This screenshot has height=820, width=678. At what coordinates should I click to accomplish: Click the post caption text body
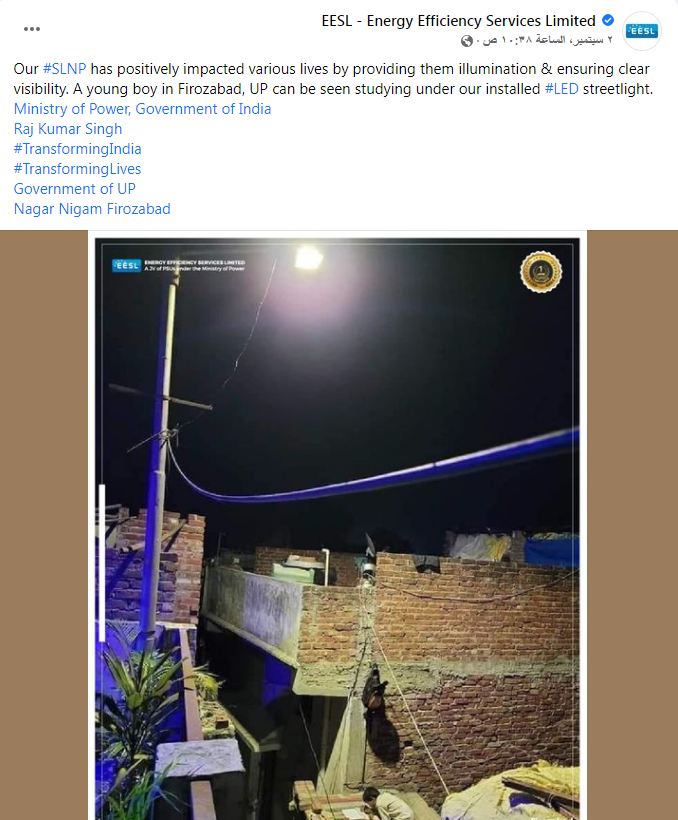tap(334, 78)
